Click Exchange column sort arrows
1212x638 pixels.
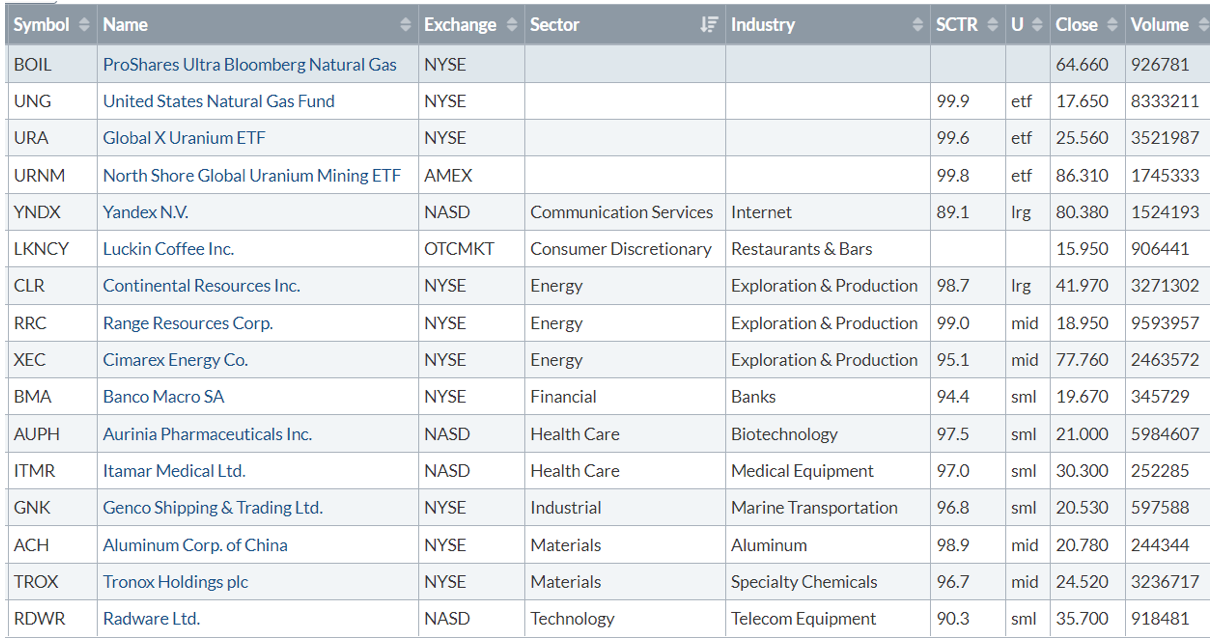(512, 25)
